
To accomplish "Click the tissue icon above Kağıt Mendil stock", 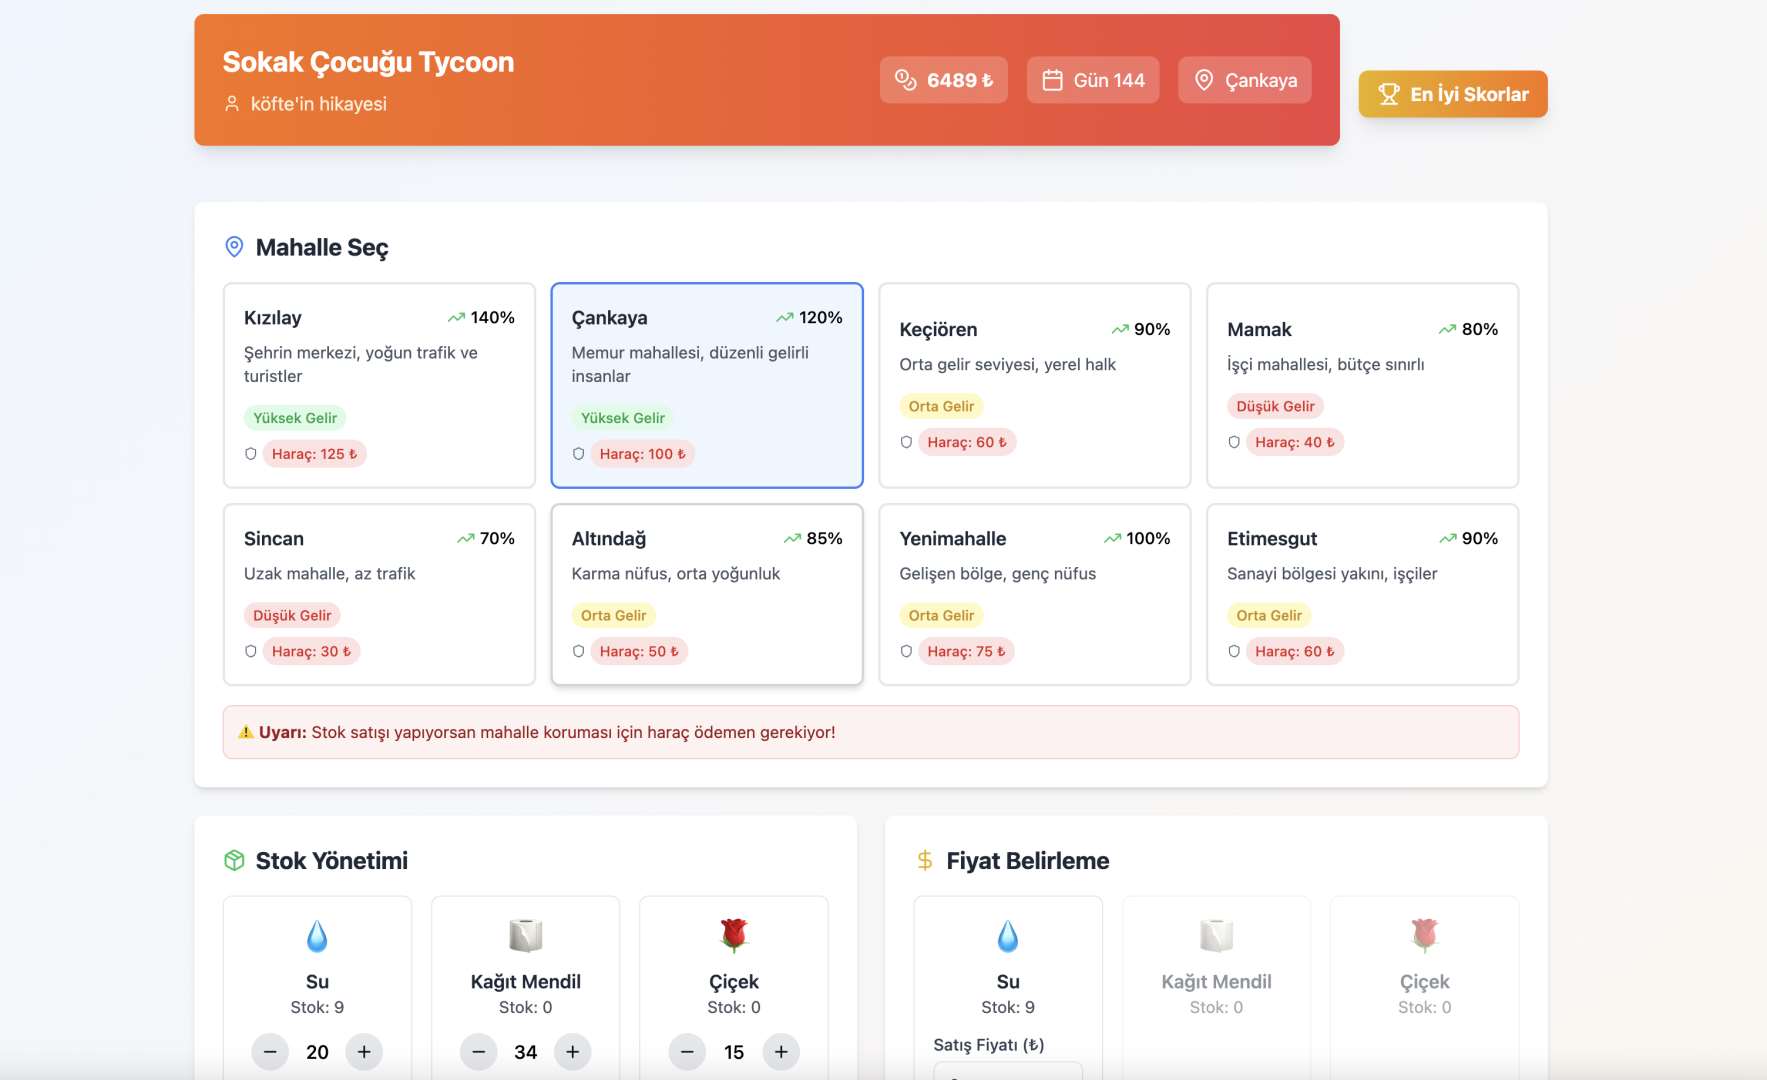I will coord(526,936).
